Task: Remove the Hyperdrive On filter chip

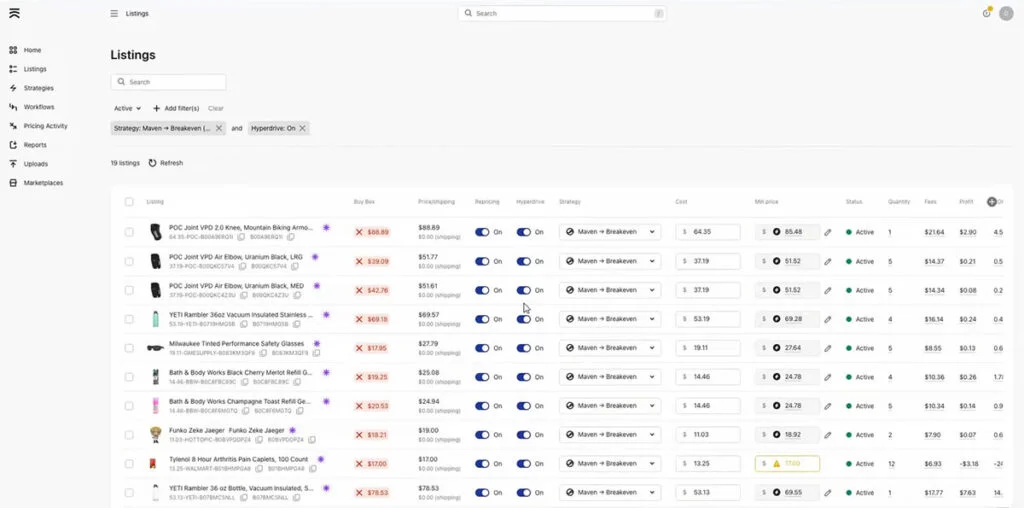Action: 302,128
